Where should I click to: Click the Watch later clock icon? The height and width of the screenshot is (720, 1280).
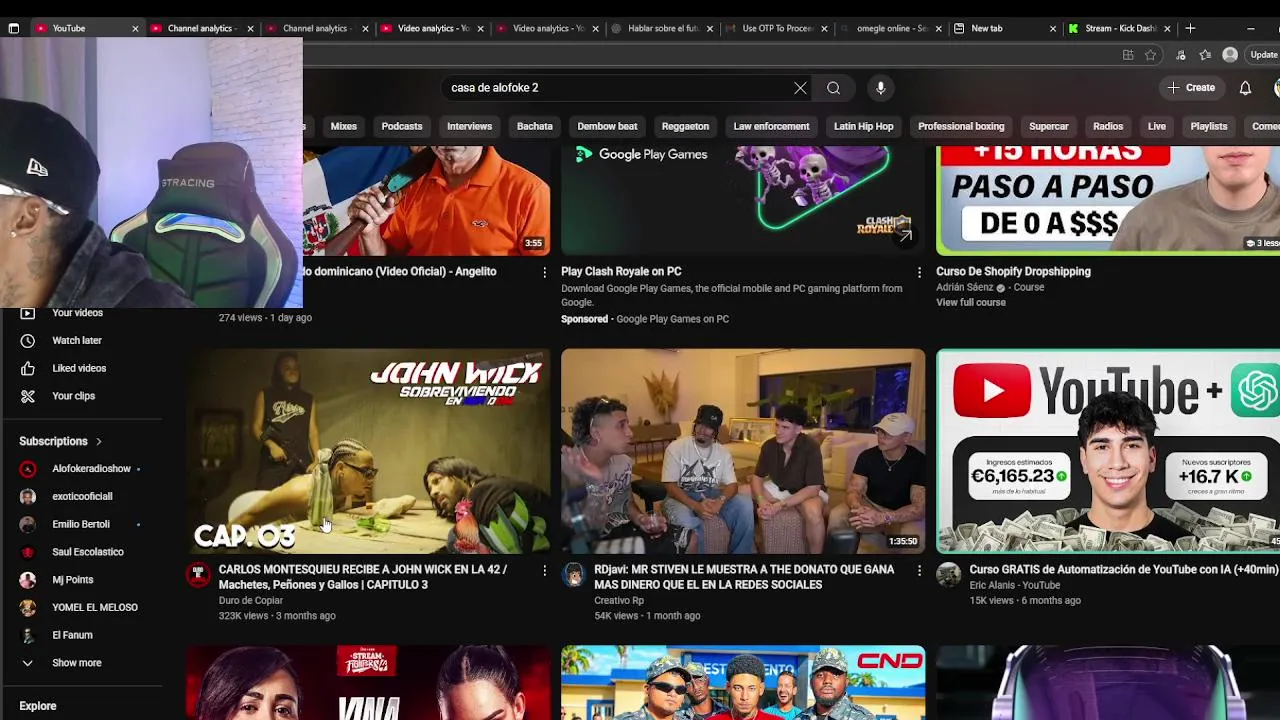[28, 341]
